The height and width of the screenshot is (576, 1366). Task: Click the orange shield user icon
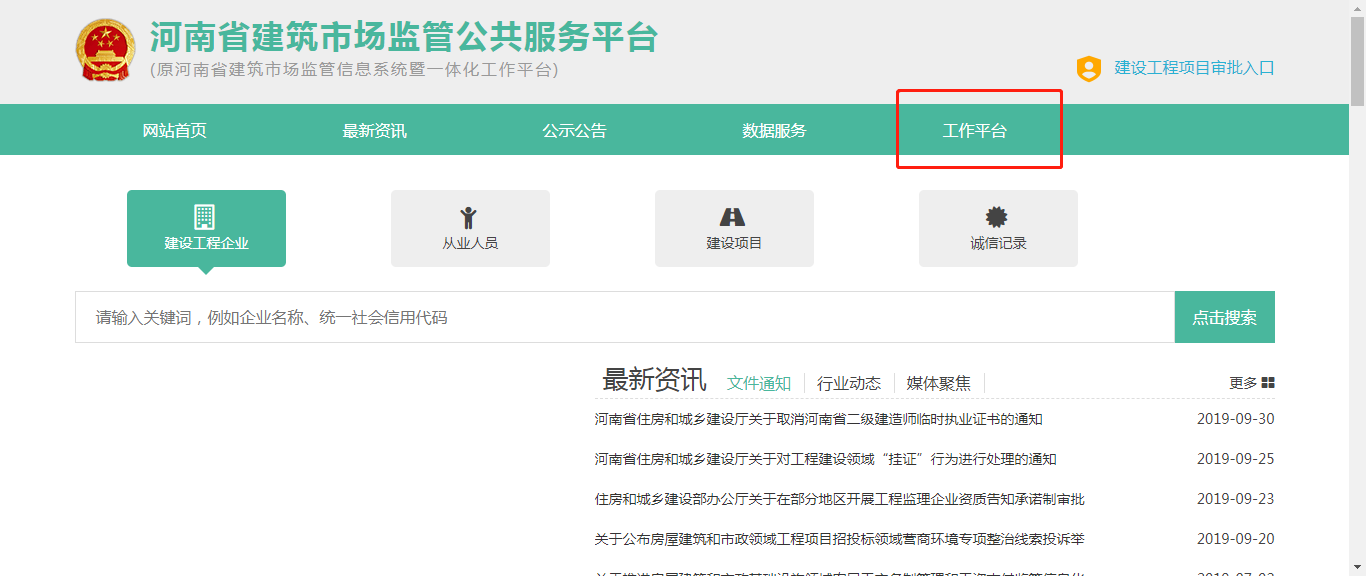coord(1088,69)
